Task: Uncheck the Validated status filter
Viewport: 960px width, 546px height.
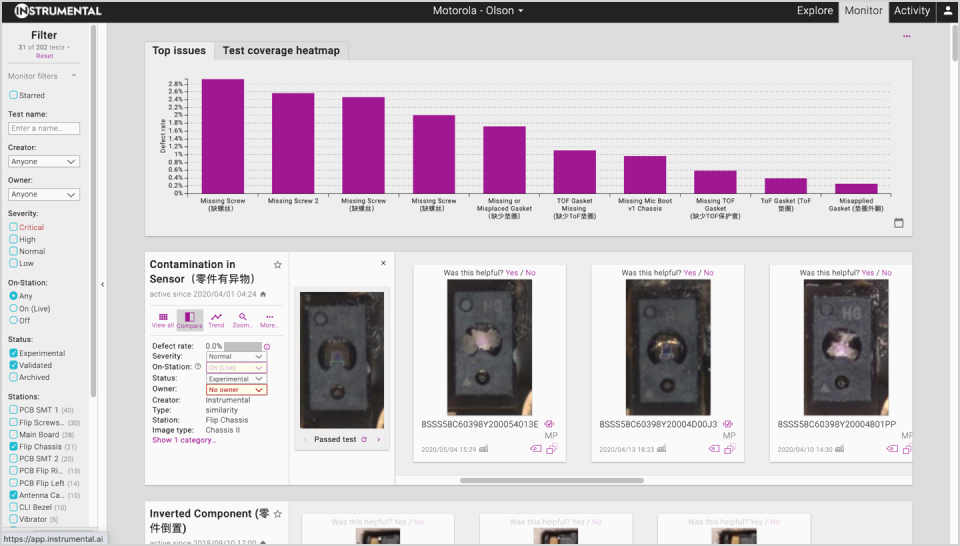Action: pyautogui.click(x=14, y=365)
